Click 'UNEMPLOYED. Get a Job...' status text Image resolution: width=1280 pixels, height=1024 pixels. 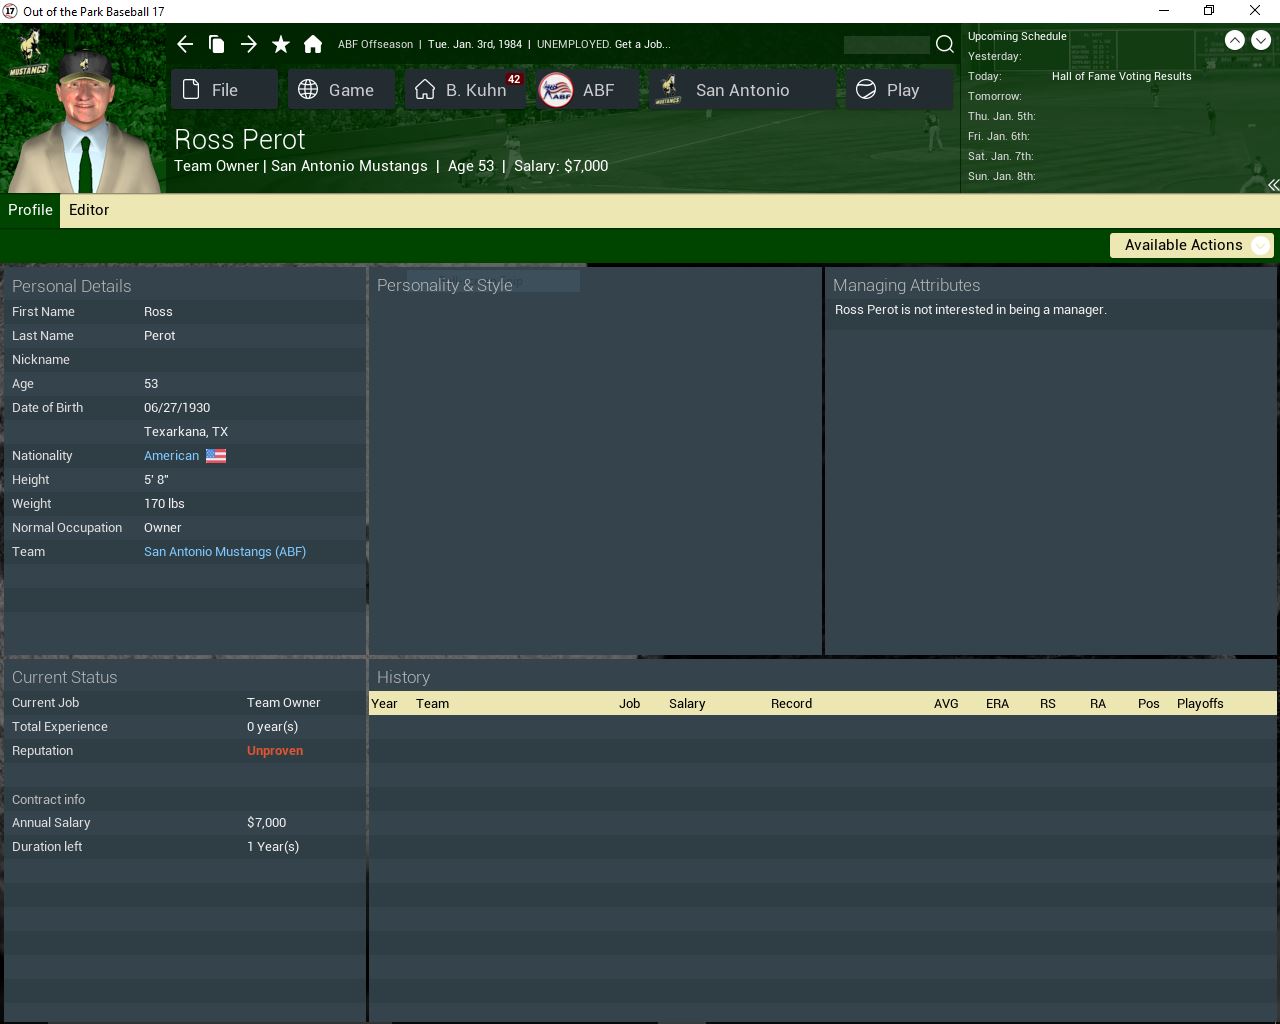pyautogui.click(x=603, y=44)
